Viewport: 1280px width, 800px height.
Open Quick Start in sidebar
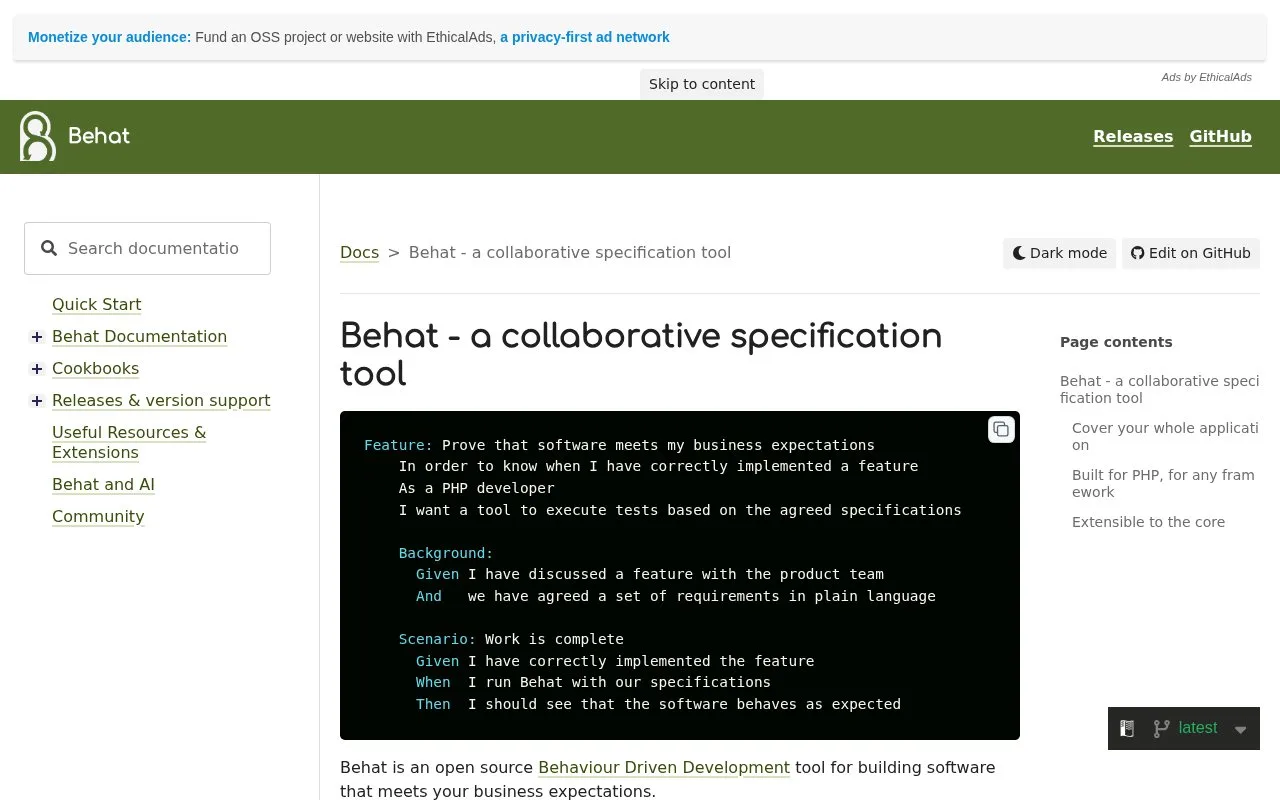[96, 304]
